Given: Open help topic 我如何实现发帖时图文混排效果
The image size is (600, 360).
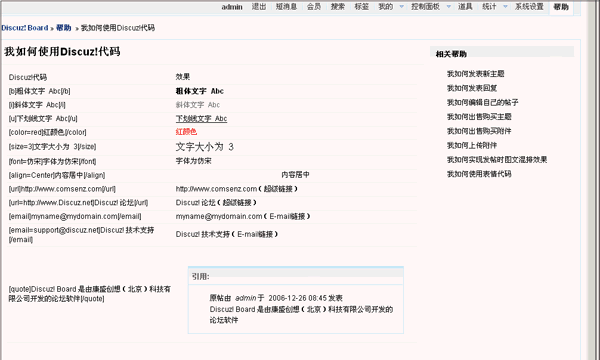Looking at the screenshot, I should click(497, 160).
